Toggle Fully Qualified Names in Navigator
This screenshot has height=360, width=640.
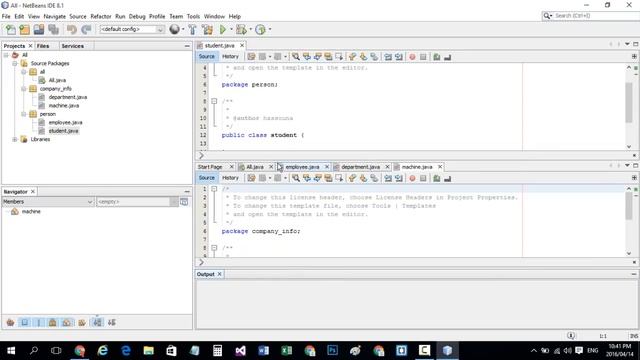click(82, 322)
